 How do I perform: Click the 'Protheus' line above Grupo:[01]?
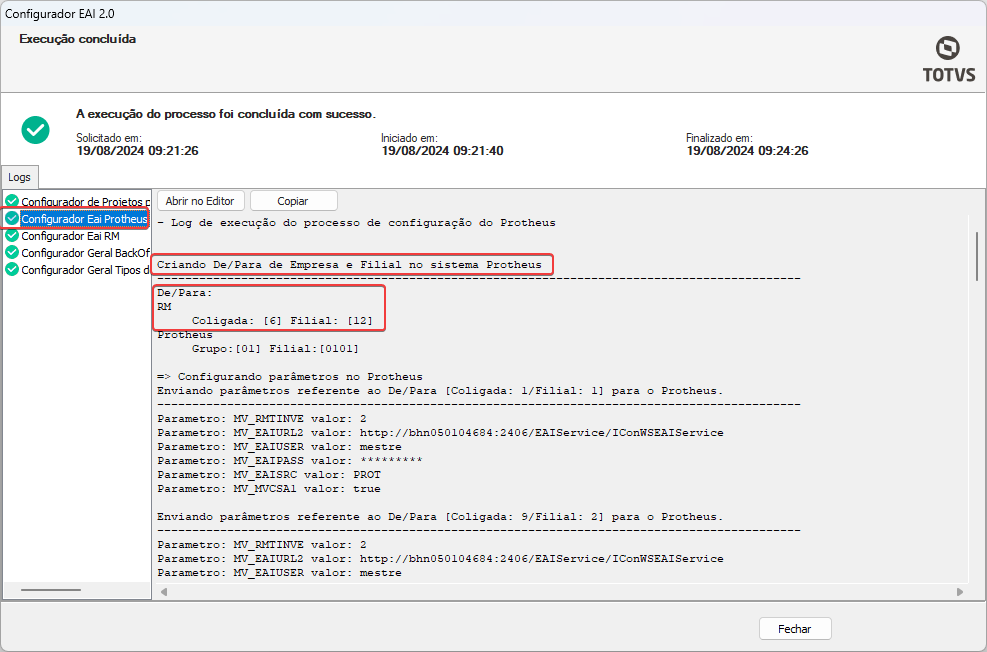pos(185,335)
